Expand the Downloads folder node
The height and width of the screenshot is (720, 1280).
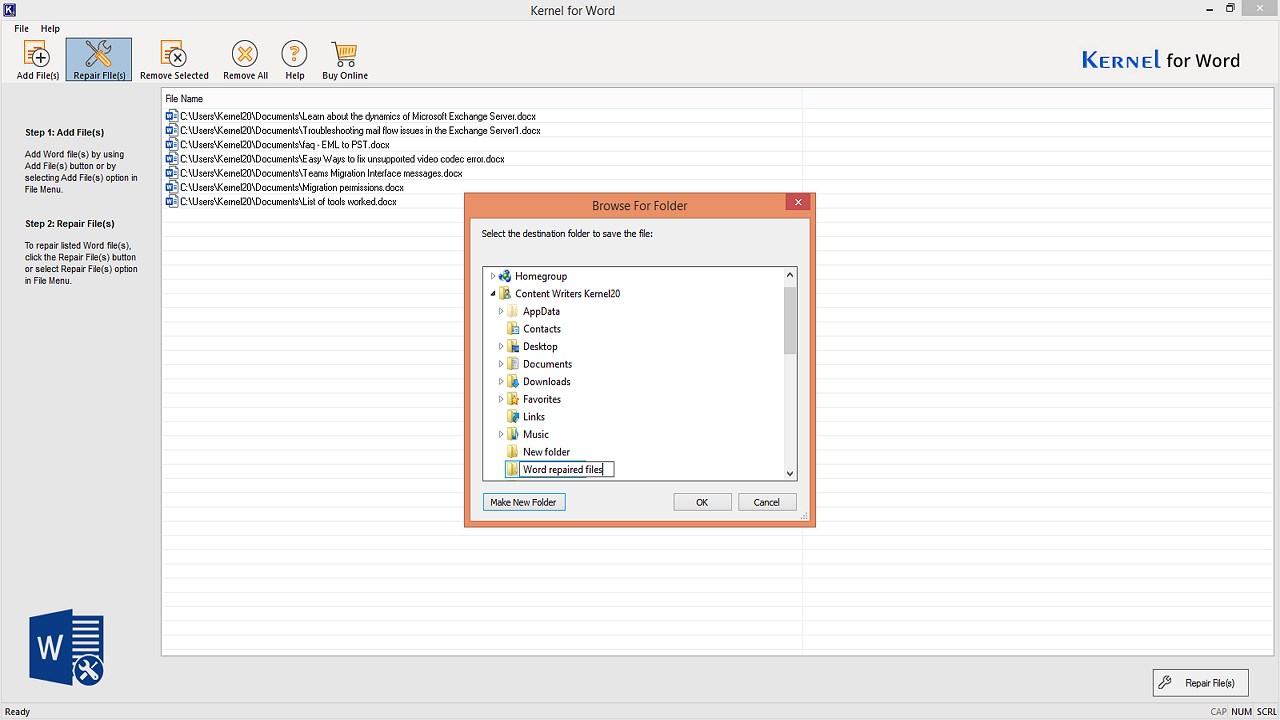[x=501, y=381]
